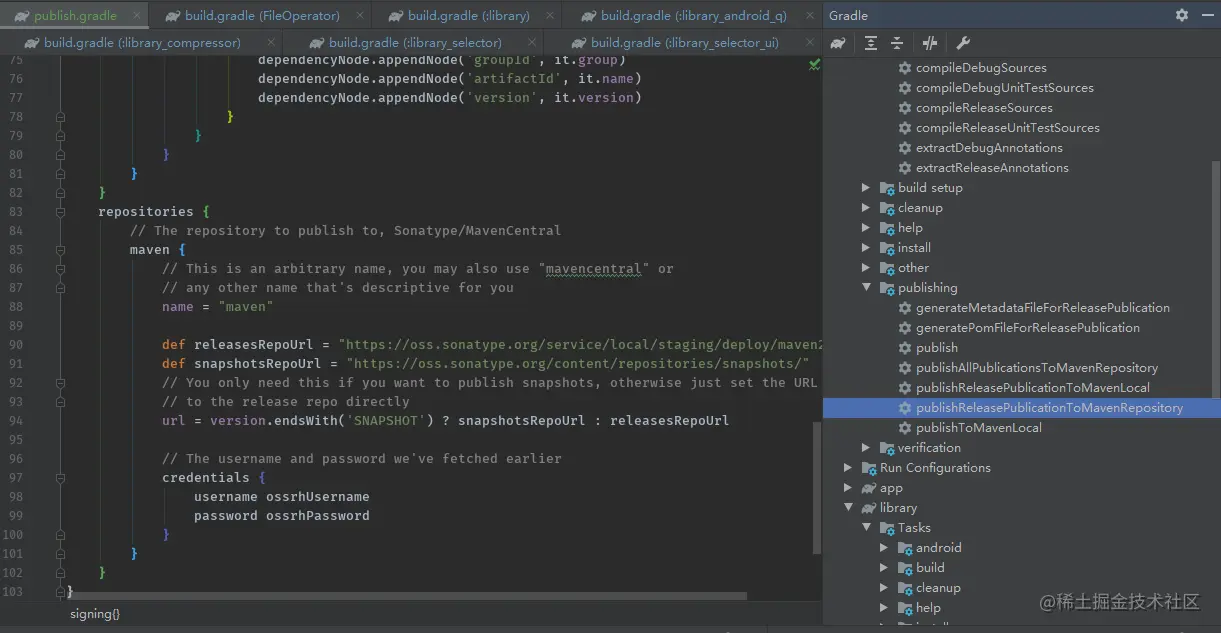Open the build.gradle (:library_compressor) tab
The height and width of the screenshot is (633, 1221).
pos(142,42)
